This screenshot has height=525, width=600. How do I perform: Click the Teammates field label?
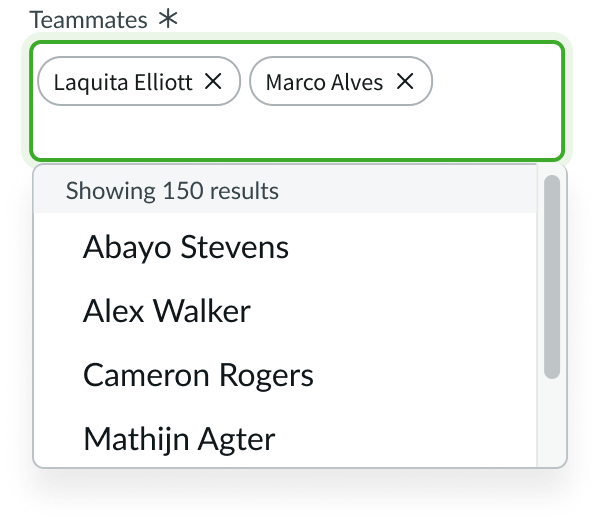point(88,19)
